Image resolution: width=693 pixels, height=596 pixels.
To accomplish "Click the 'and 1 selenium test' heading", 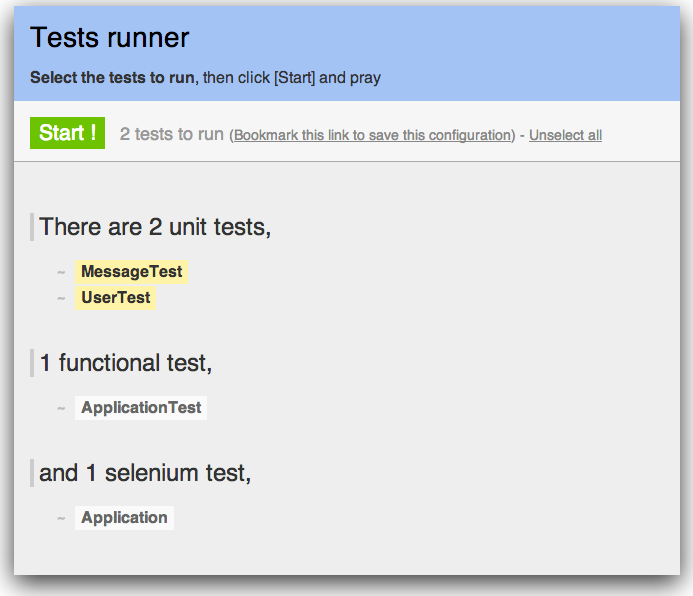I will (145, 473).
